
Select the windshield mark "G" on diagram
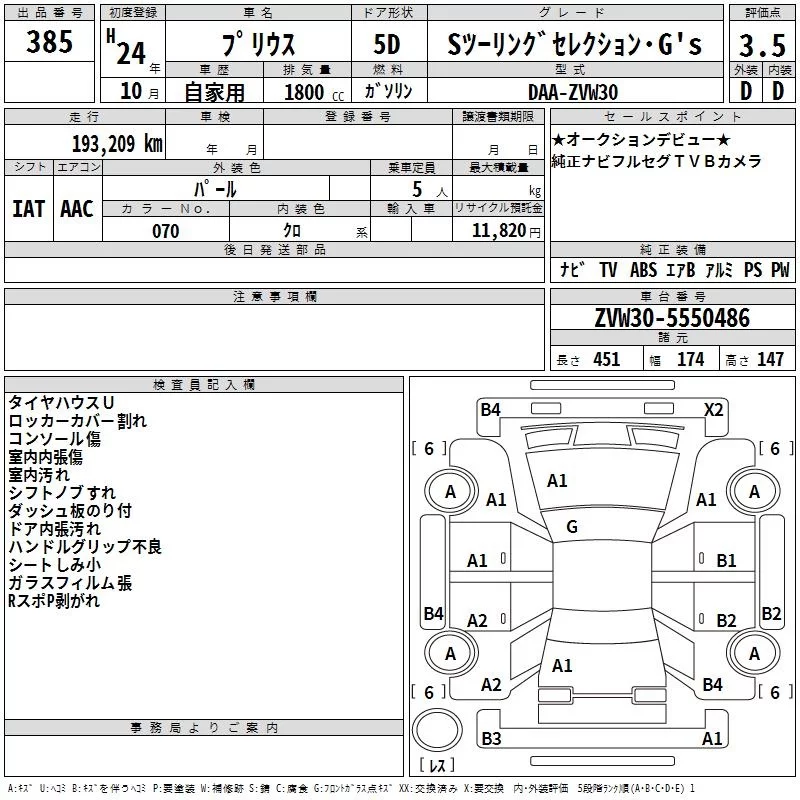pyautogui.click(x=572, y=527)
